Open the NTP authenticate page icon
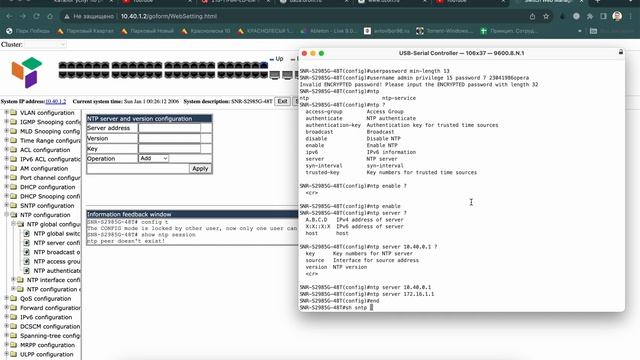Image resolution: width=640 pixels, height=360 pixels. click(27, 271)
